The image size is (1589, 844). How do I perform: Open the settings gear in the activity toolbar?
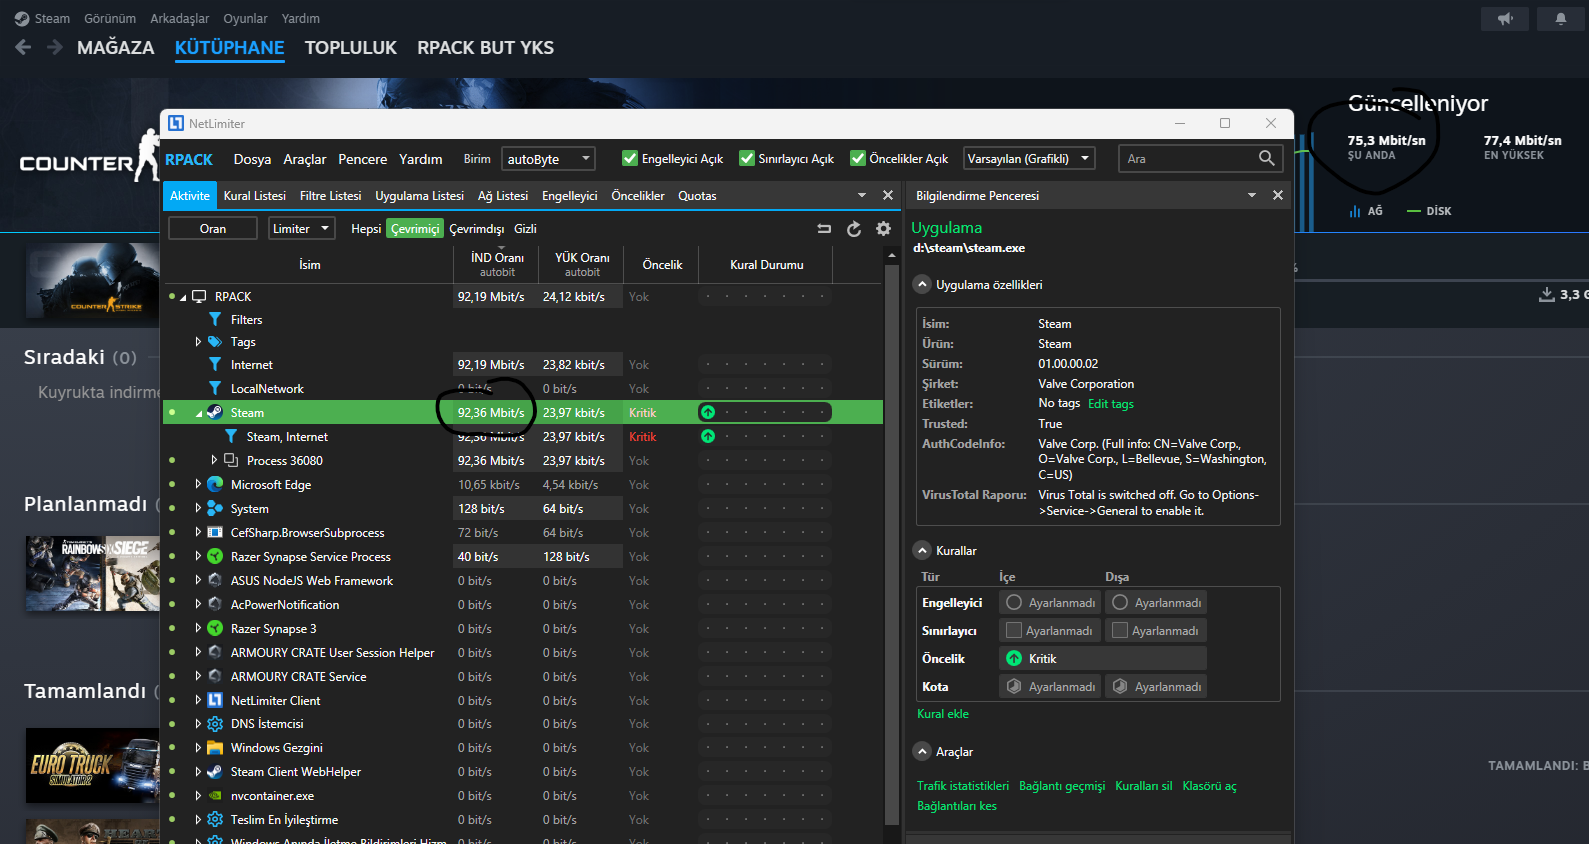(883, 229)
